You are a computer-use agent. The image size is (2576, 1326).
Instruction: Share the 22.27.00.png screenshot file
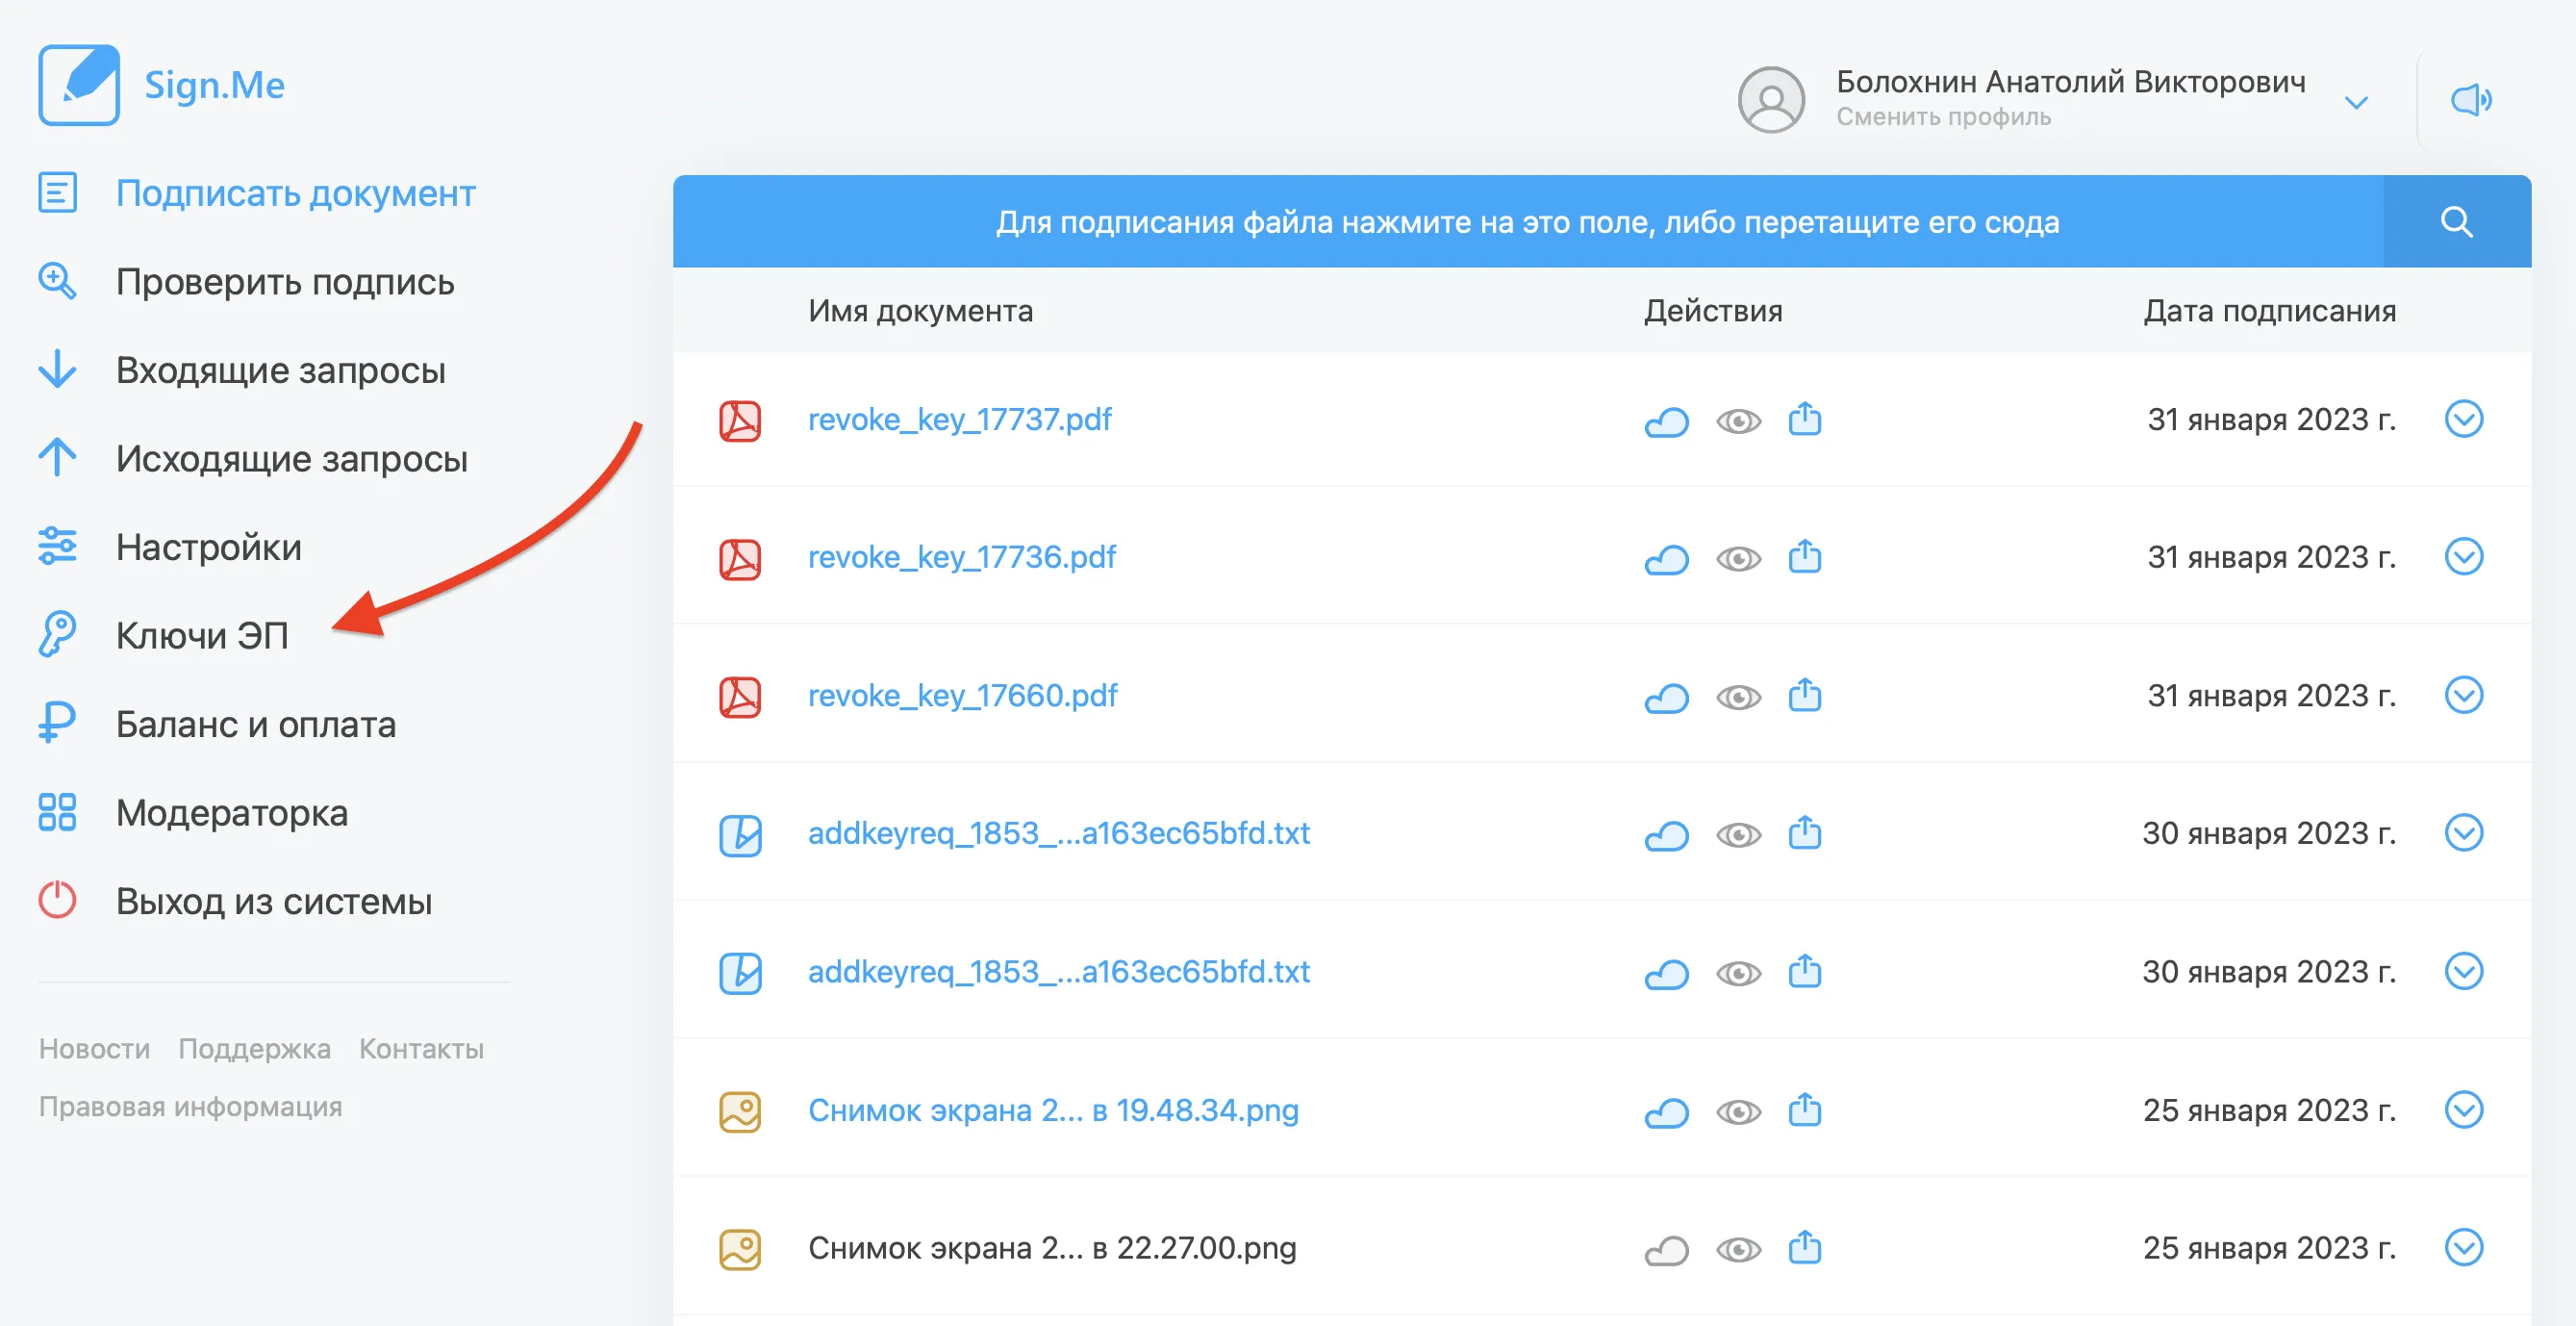(1804, 1247)
